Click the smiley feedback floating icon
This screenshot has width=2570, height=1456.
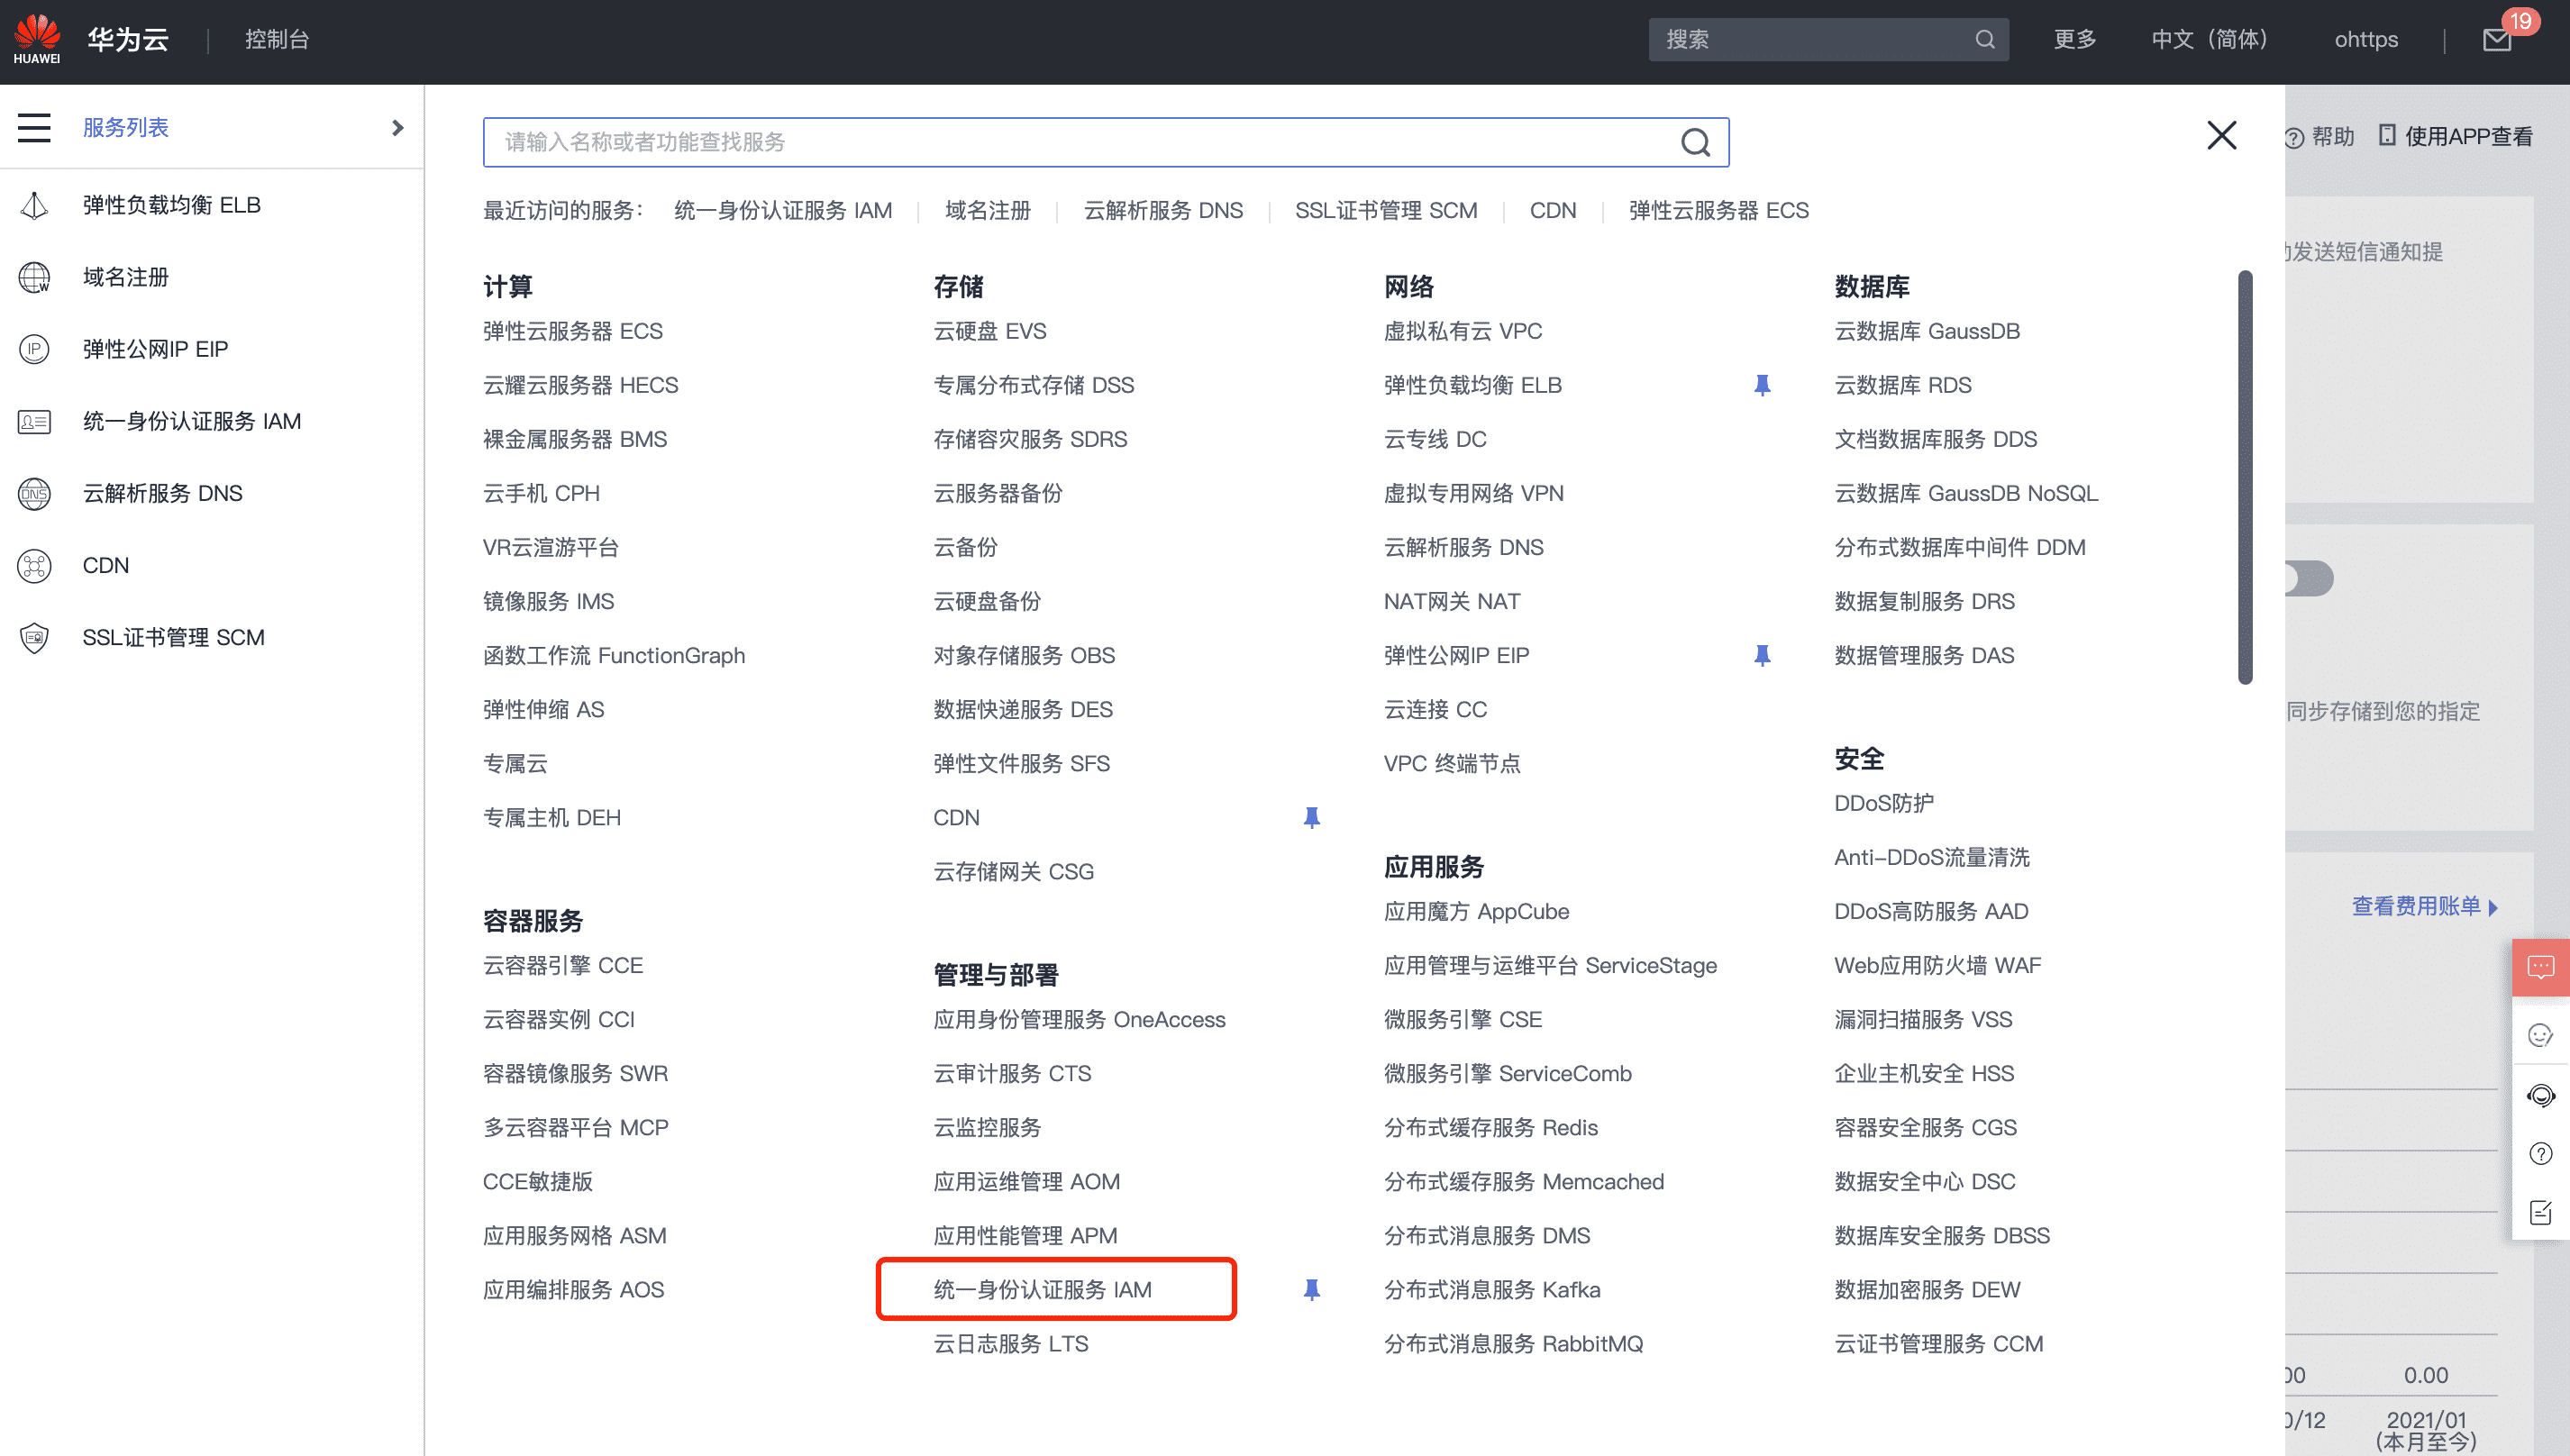[2541, 1035]
